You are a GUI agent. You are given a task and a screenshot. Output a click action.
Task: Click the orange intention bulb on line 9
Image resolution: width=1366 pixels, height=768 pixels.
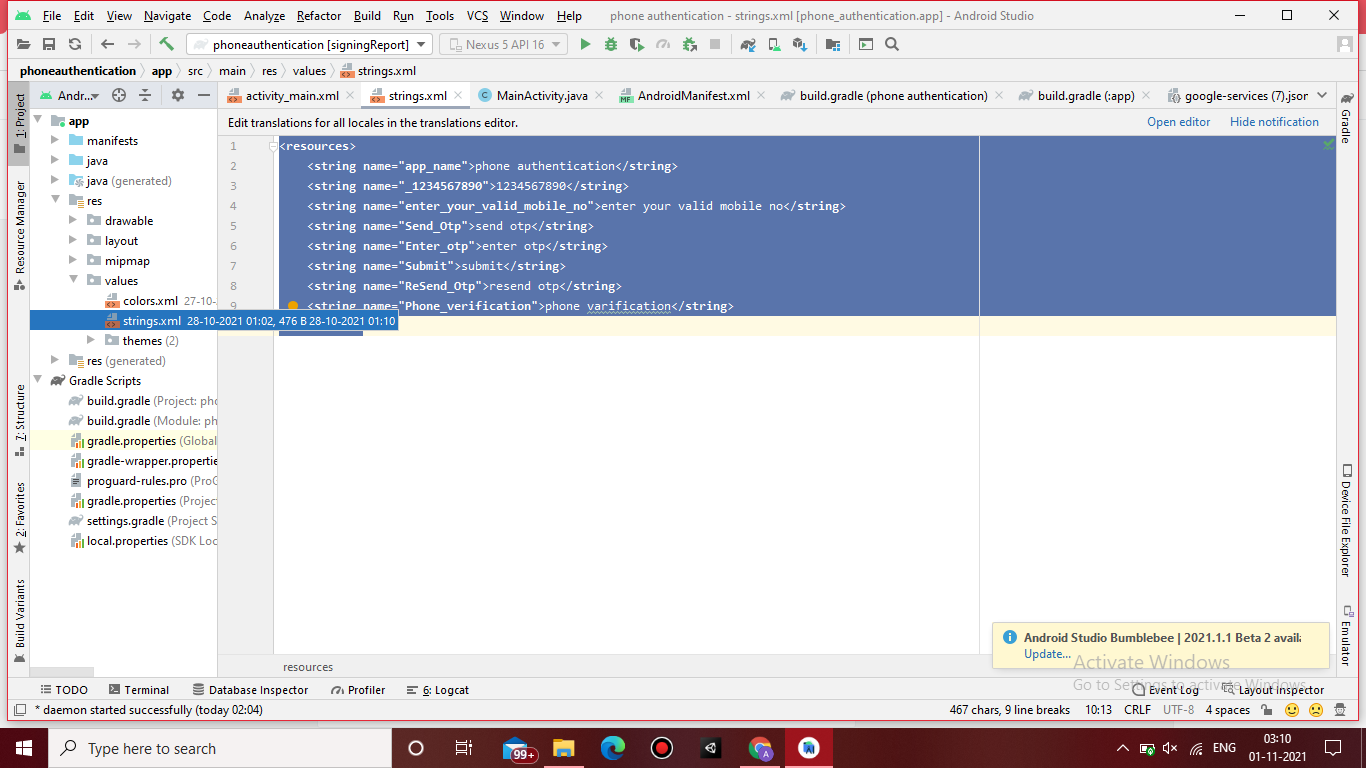tap(293, 306)
